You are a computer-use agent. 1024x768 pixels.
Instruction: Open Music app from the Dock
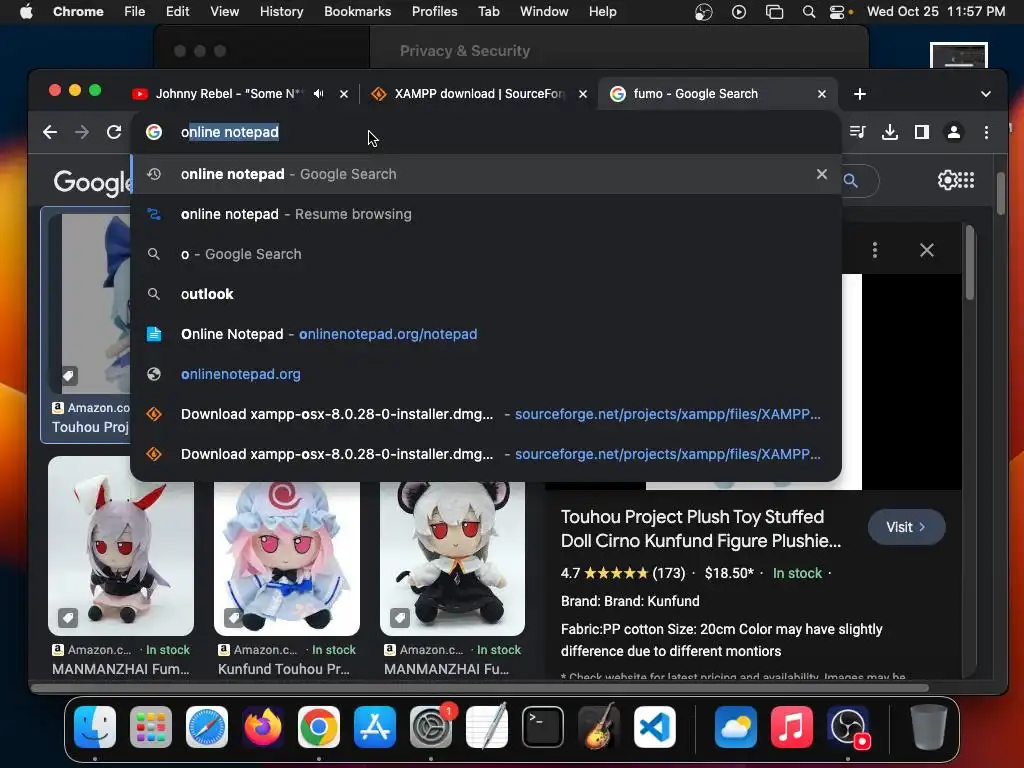coord(792,727)
